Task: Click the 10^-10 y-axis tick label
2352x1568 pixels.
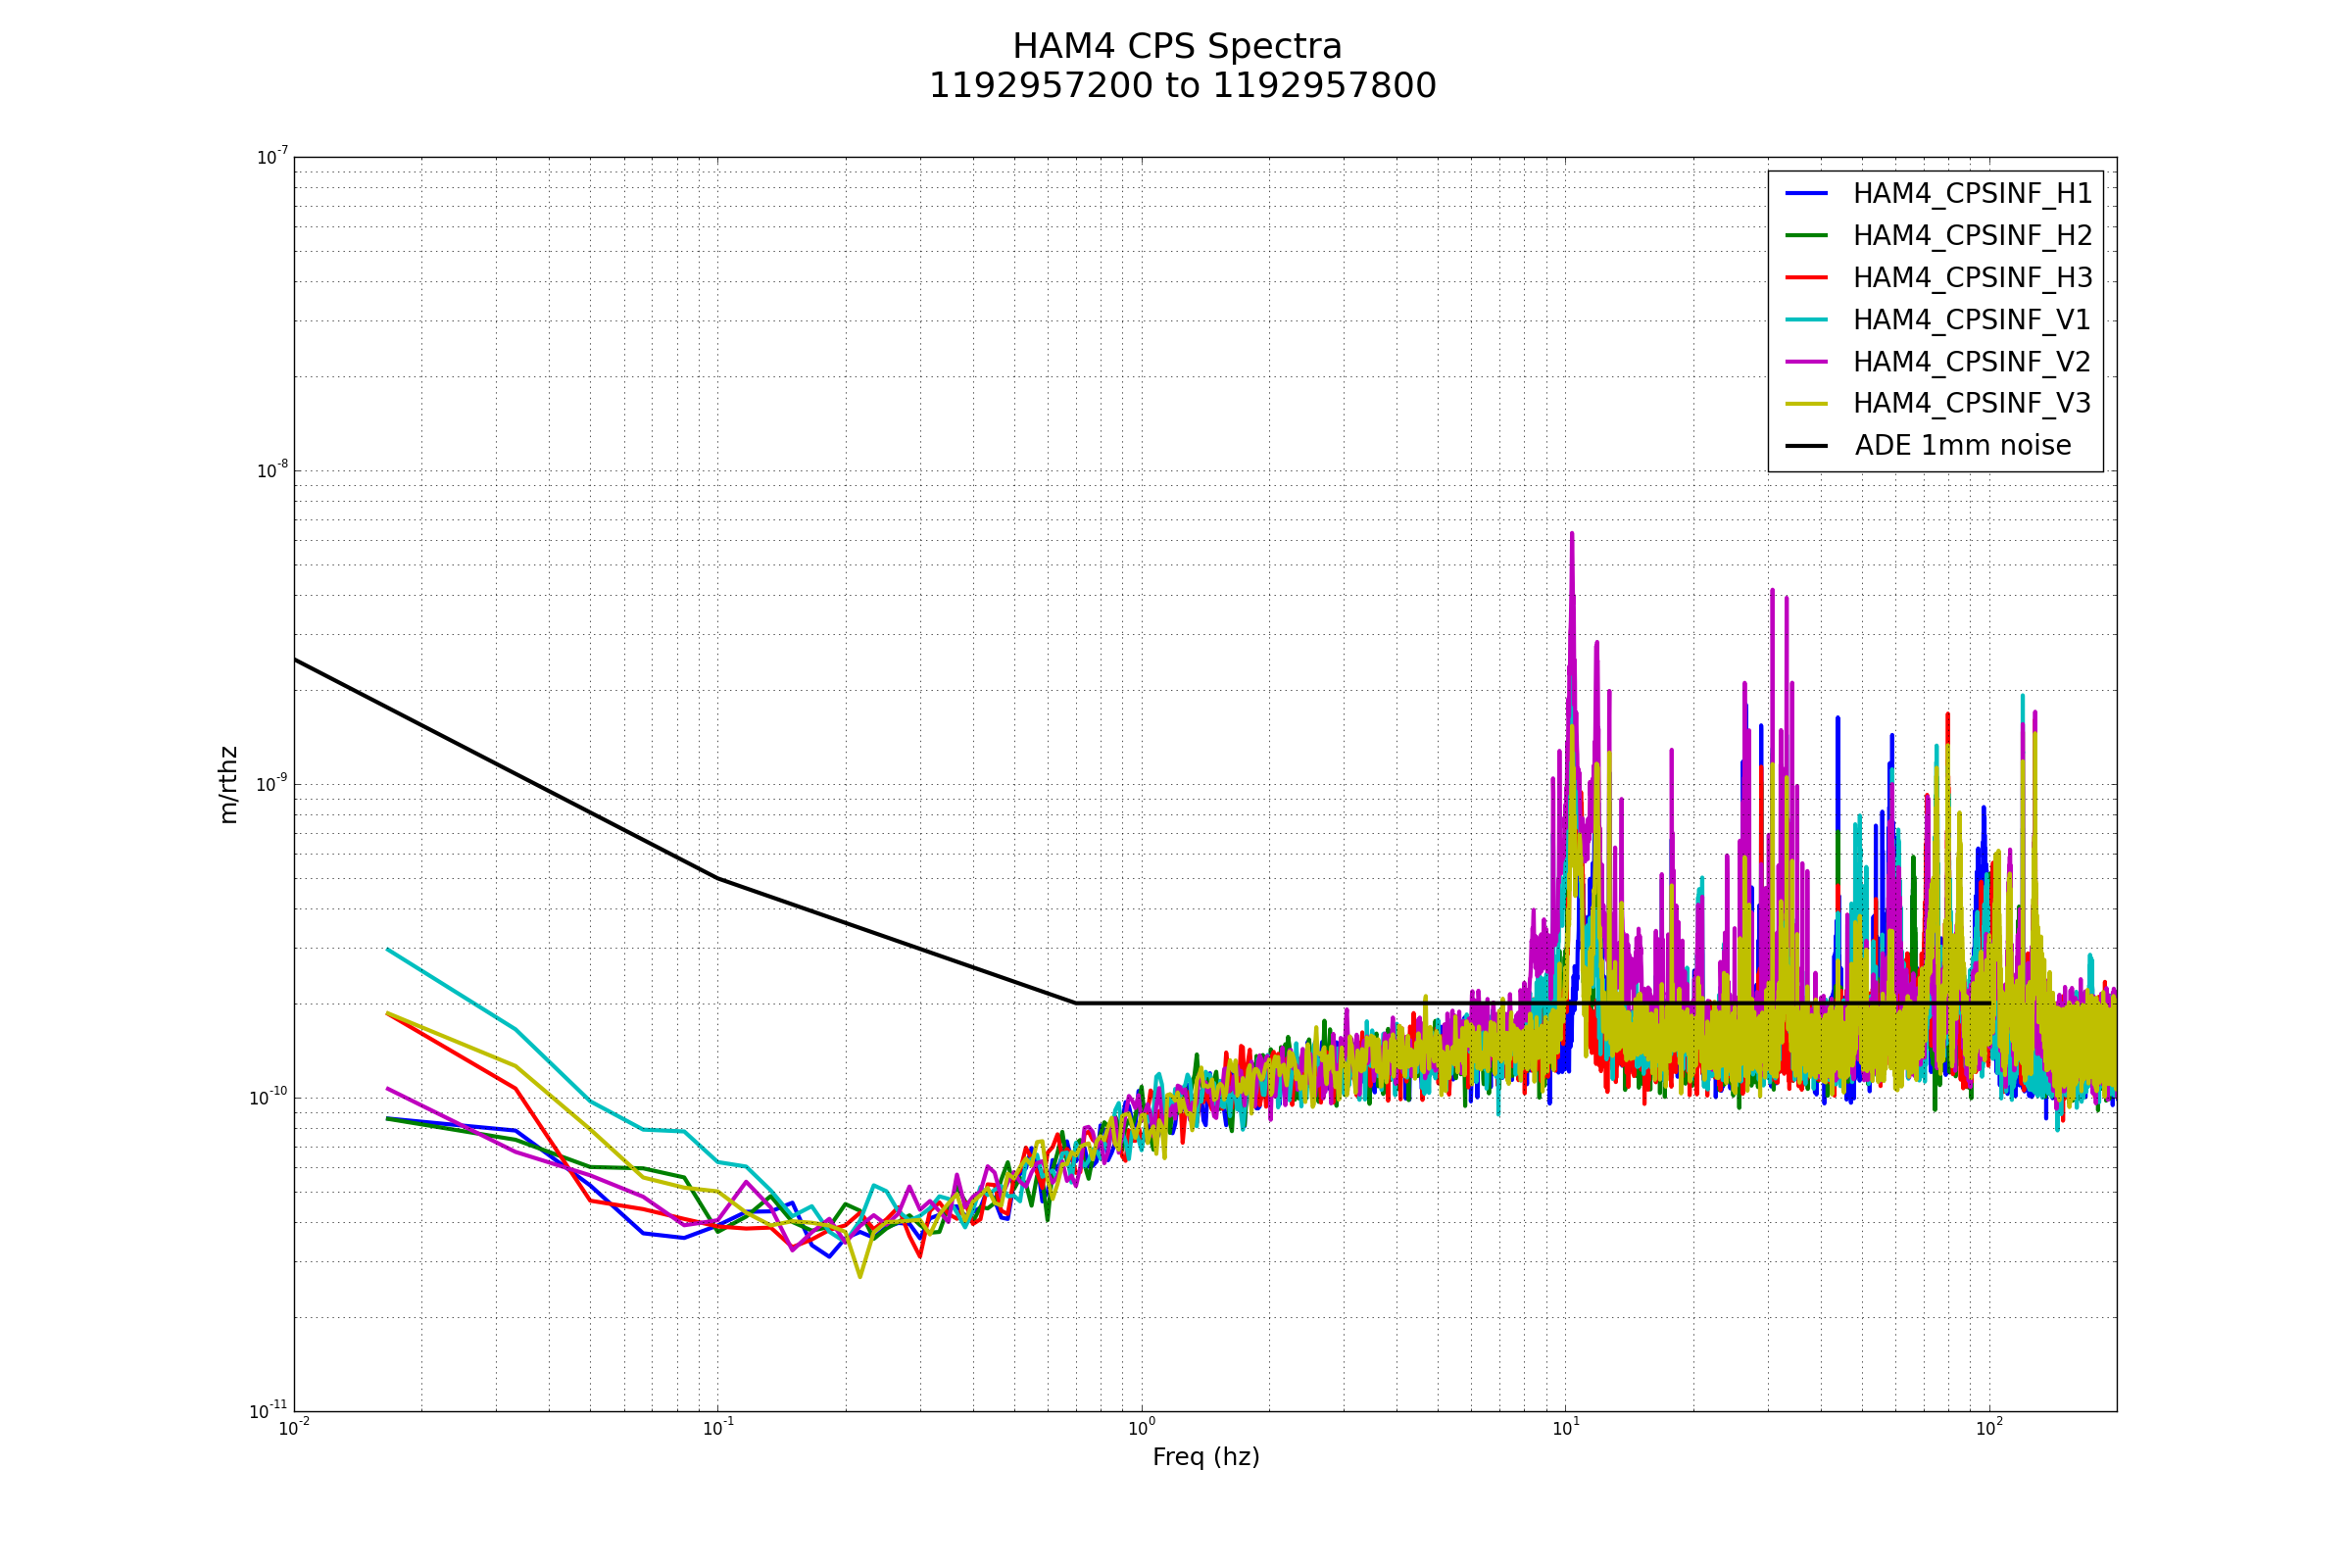Action: (268, 1097)
